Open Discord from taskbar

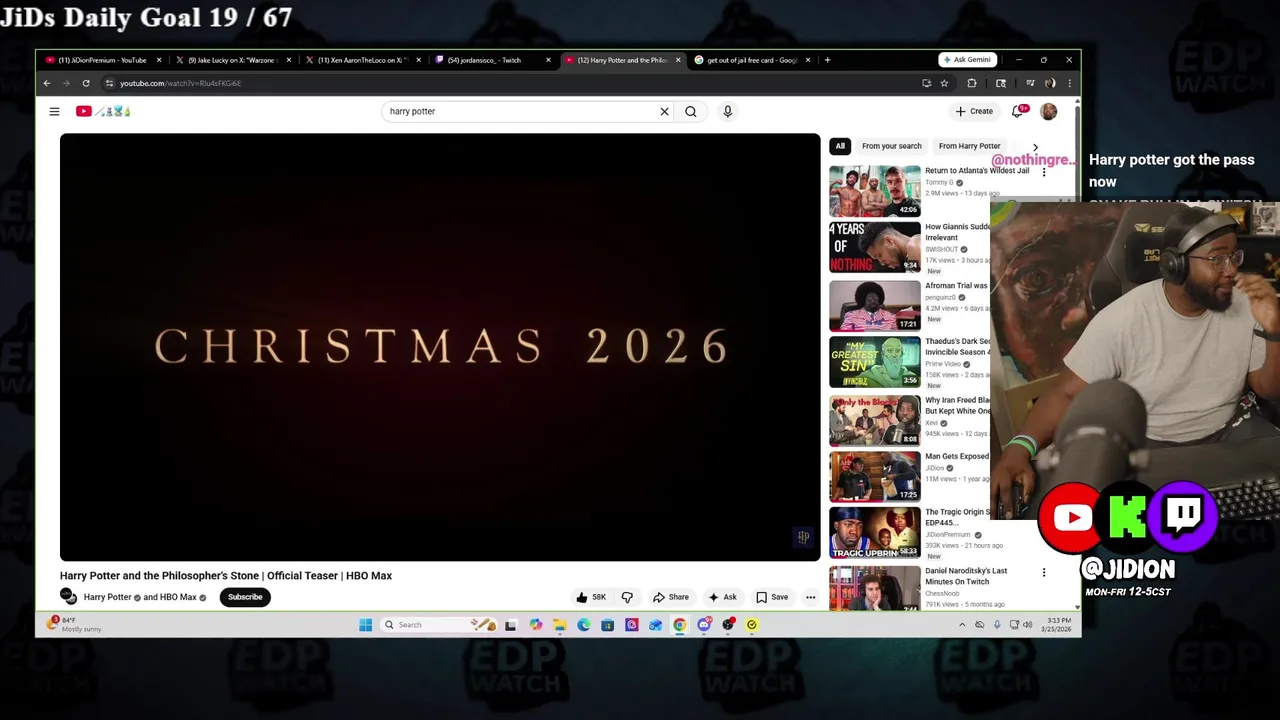point(704,625)
